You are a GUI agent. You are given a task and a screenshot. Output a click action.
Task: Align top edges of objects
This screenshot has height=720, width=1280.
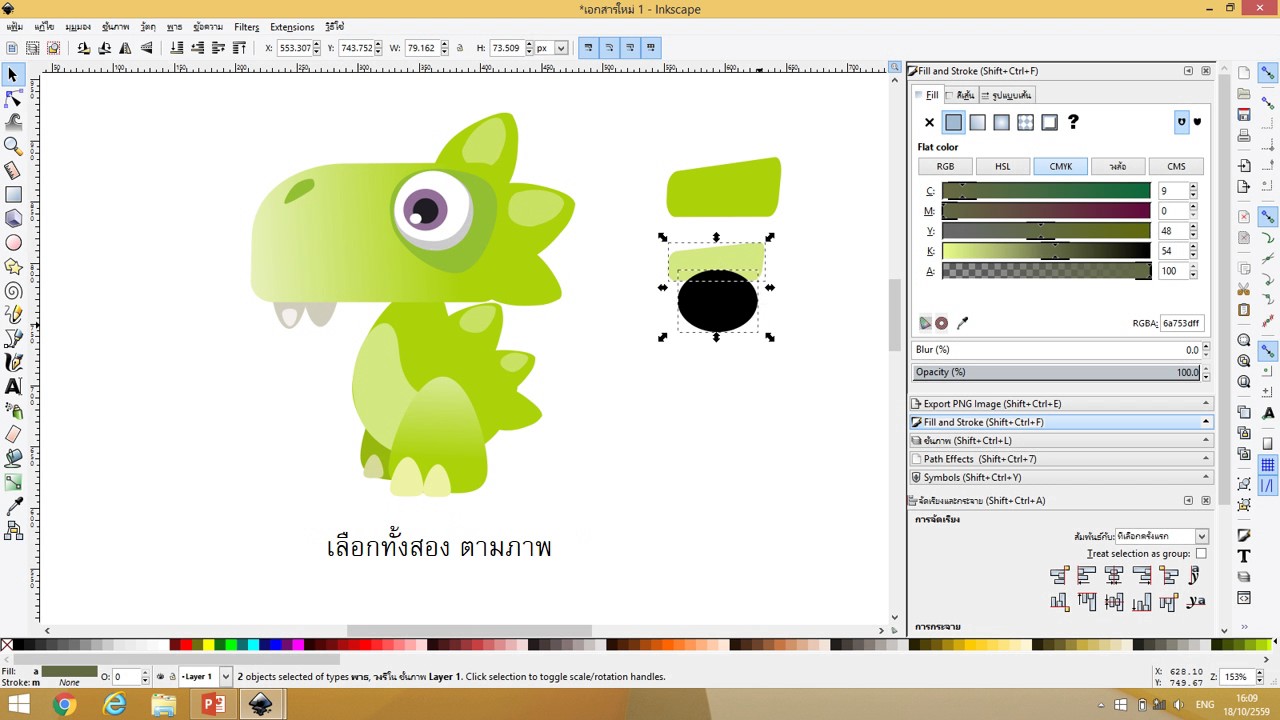click(x=1086, y=601)
